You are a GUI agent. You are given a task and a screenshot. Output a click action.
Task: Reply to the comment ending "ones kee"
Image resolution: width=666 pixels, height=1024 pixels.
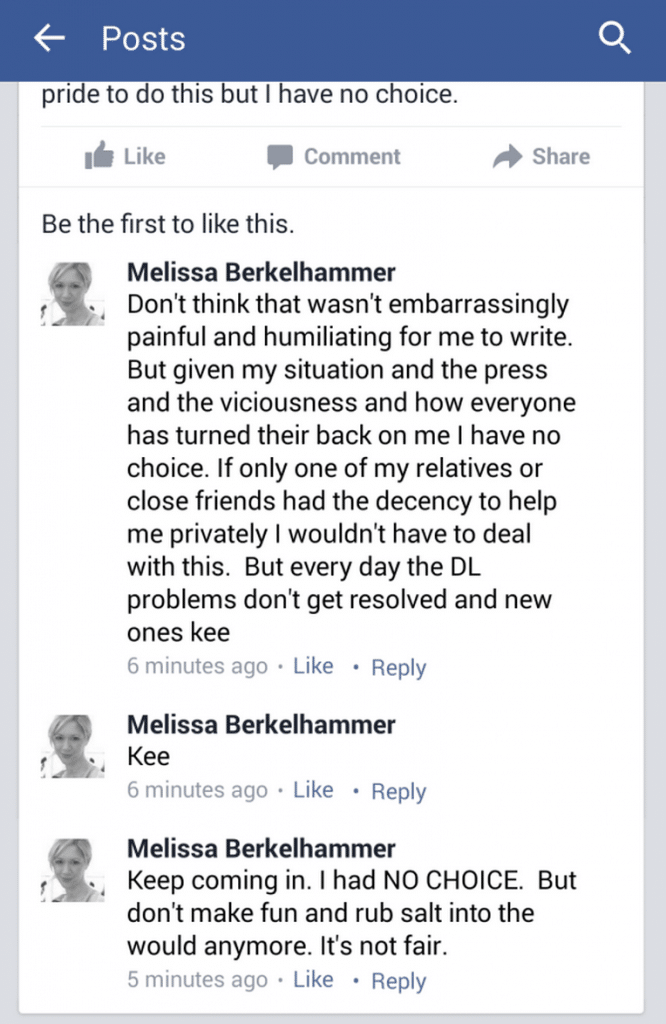click(x=398, y=667)
